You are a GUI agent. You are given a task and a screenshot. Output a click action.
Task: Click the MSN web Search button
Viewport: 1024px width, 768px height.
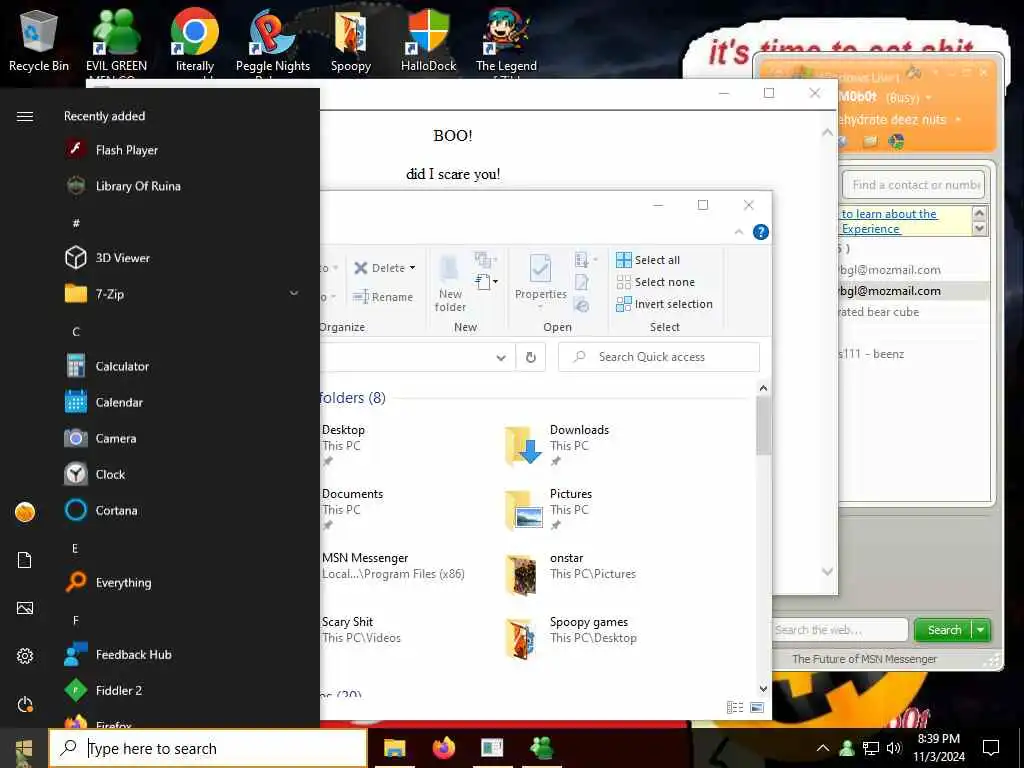pyautogui.click(x=944, y=630)
